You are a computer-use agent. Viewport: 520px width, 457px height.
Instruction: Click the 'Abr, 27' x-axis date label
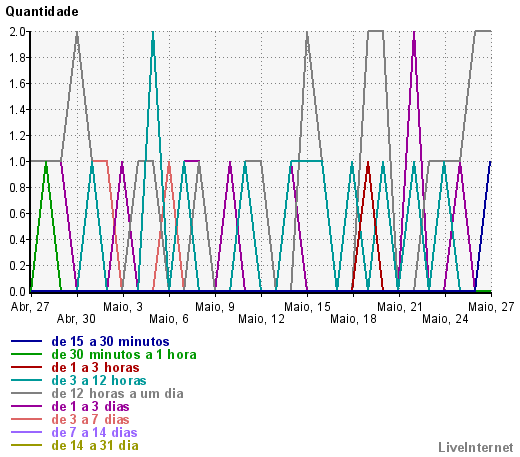click(x=30, y=307)
